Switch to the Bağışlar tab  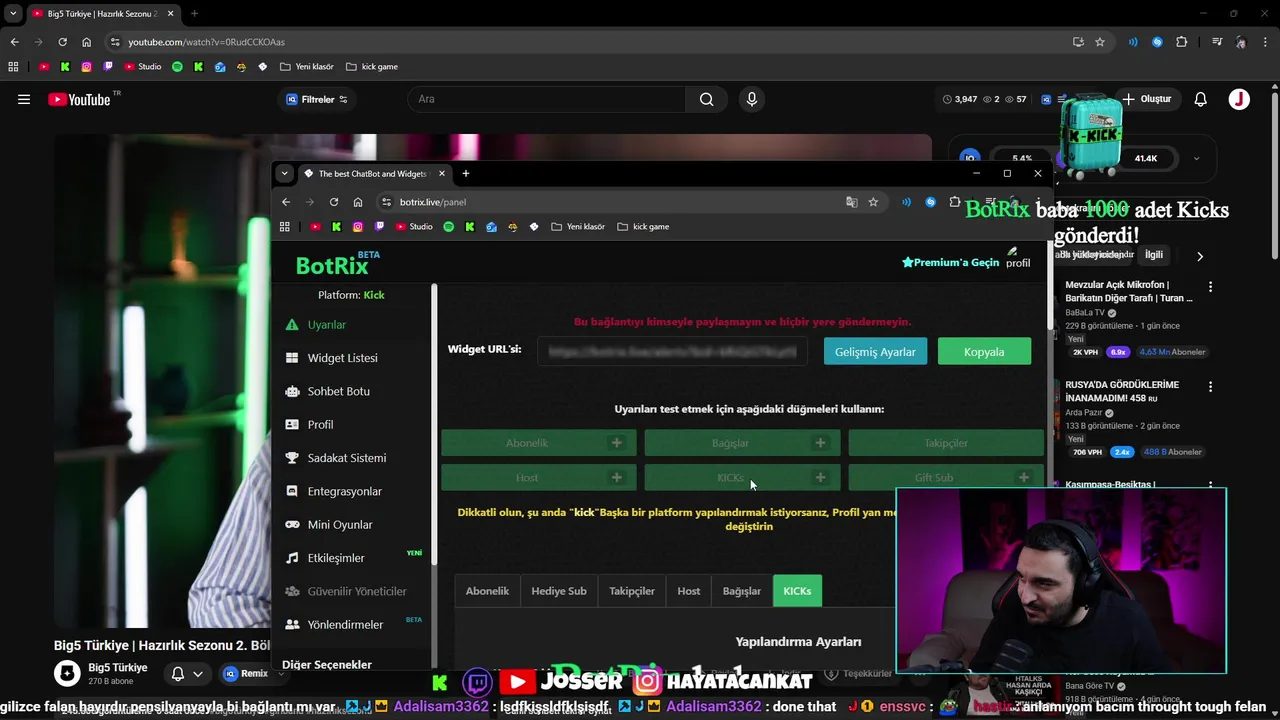[x=742, y=591]
